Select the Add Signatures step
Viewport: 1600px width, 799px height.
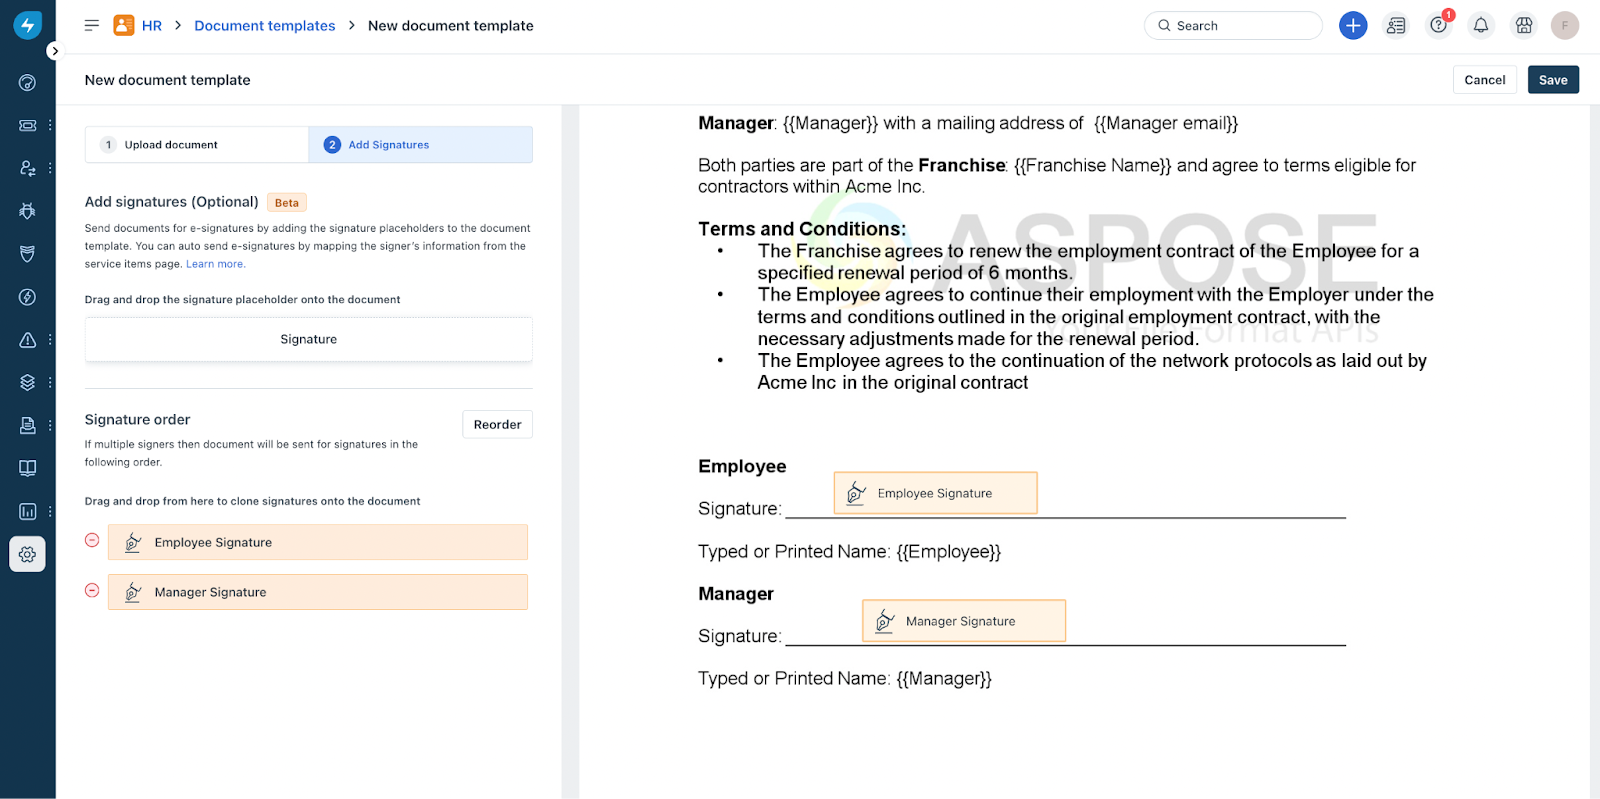coord(420,145)
